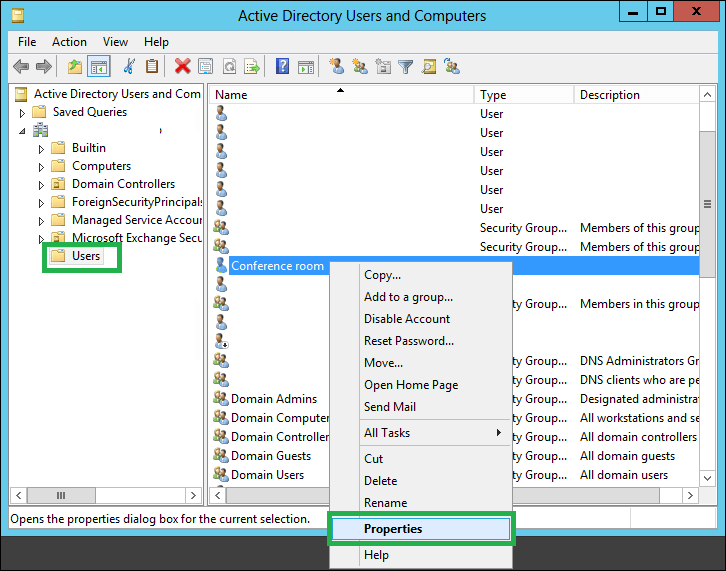
Task: Choose Rename from context menu
Action: 420,502
